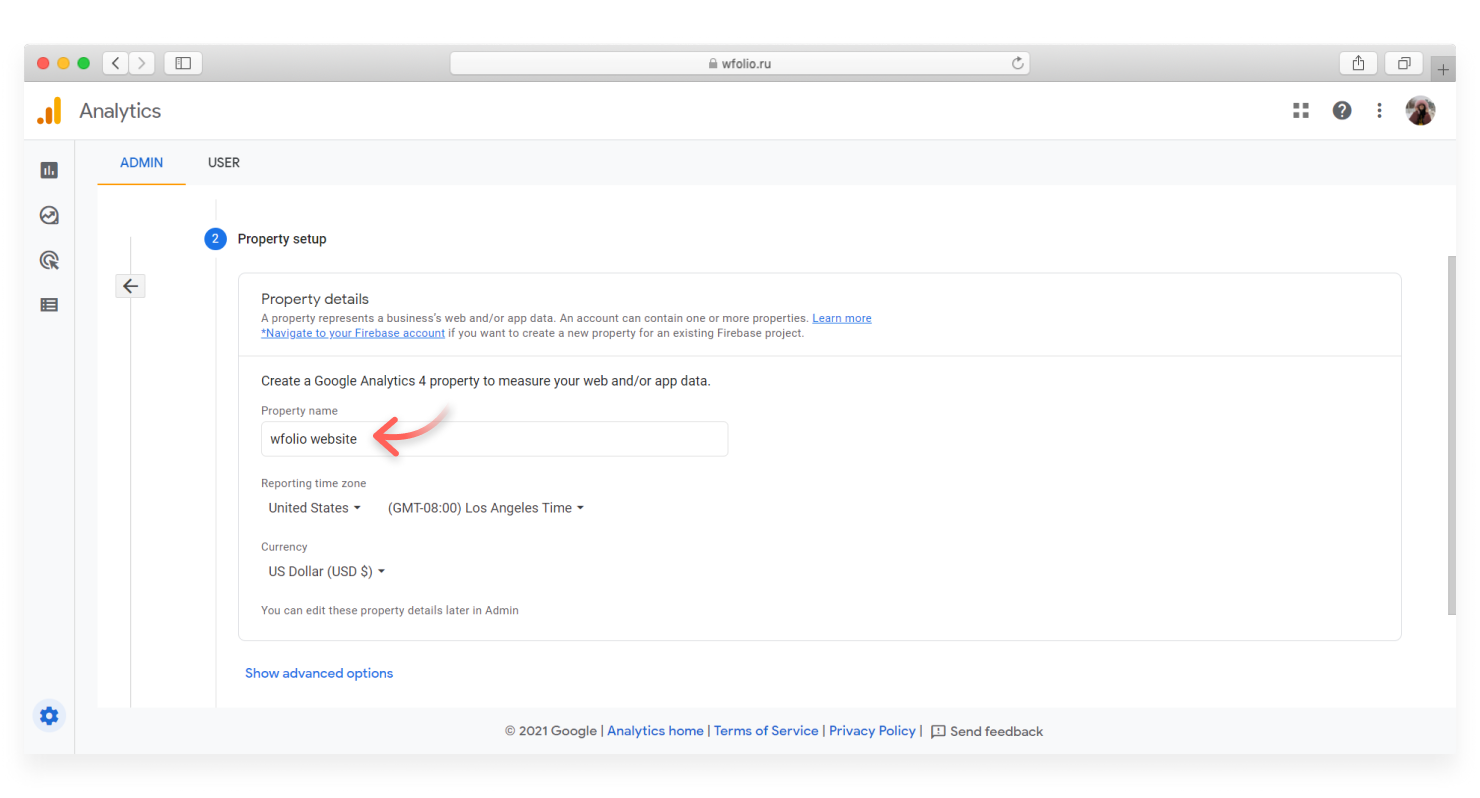Open the Help question mark icon
The width and height of the screenshot is (1480, 798).
[1342, 111]
